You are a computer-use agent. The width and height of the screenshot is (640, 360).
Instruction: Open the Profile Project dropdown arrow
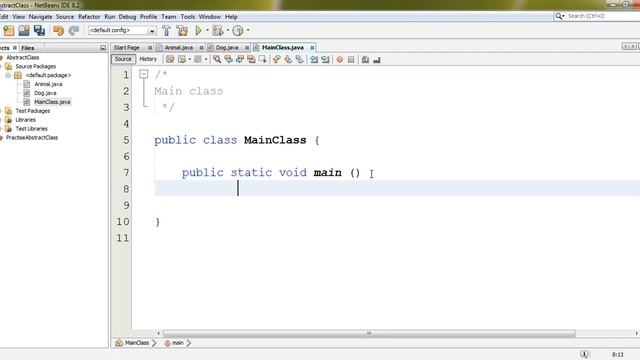point(248,31)
